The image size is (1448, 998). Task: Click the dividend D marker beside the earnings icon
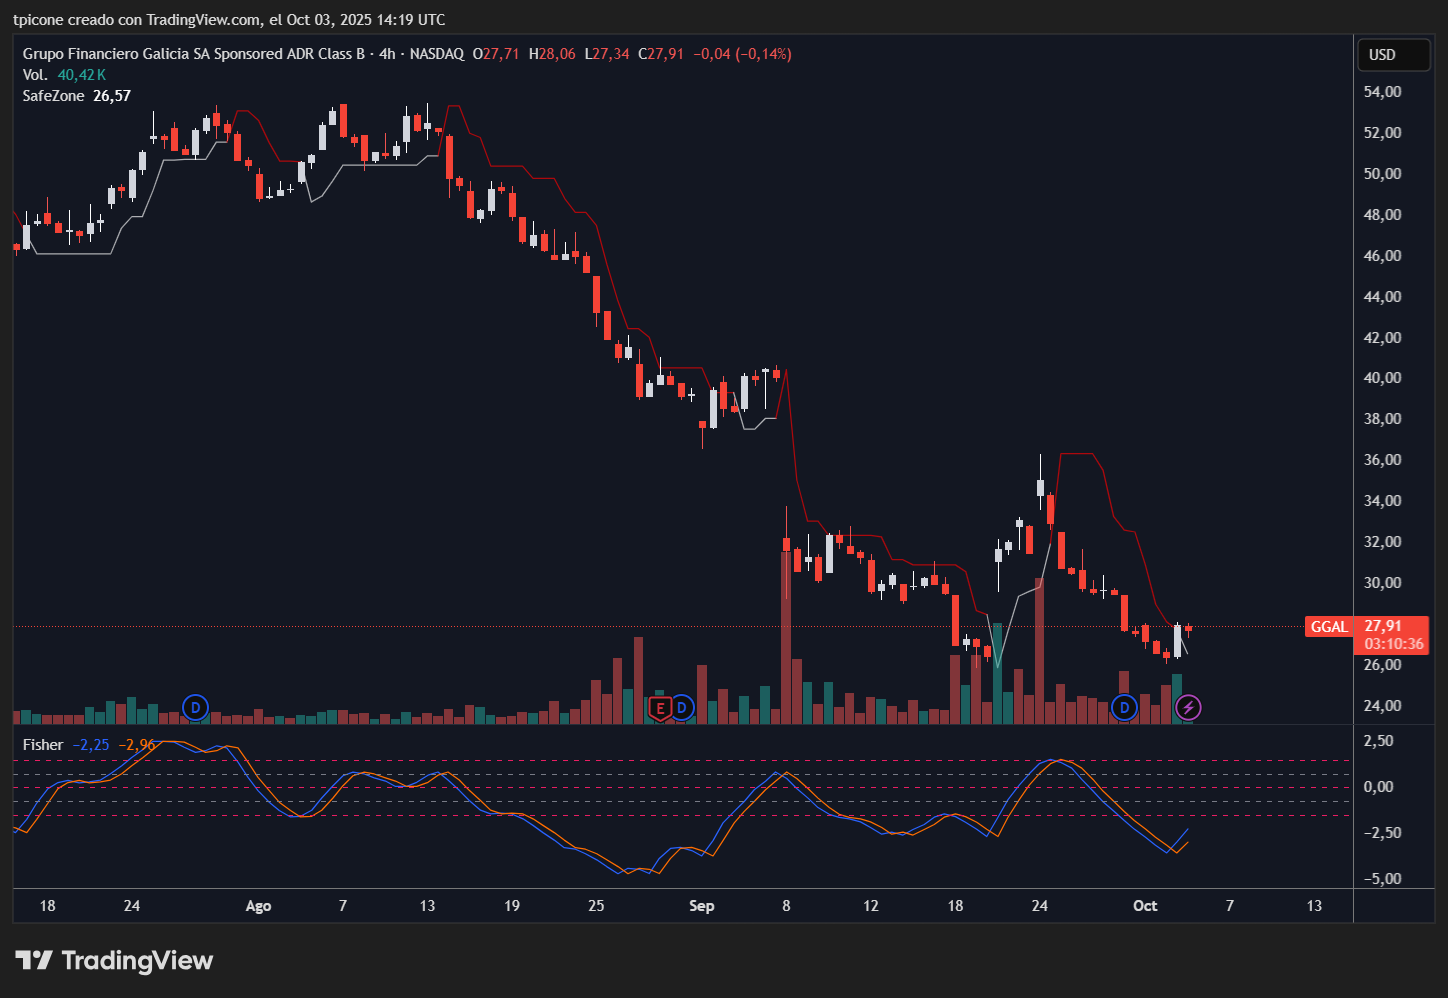coord(682,709)
